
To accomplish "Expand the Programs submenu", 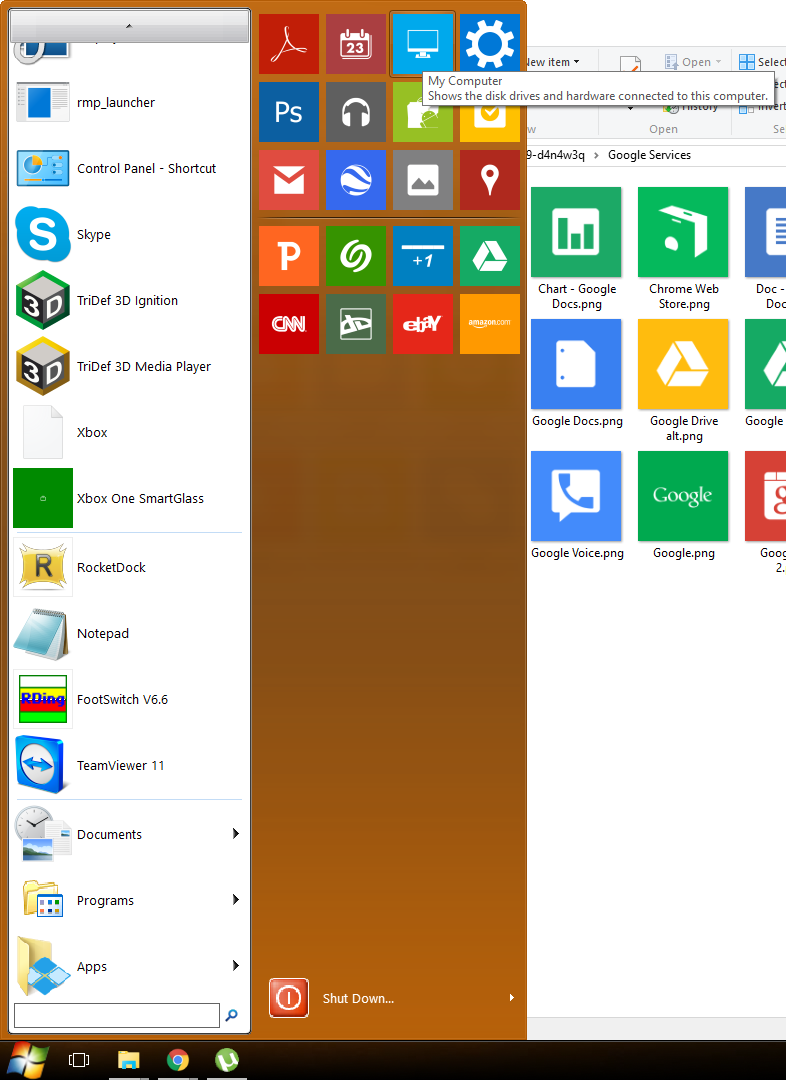I will pos(236,900).
